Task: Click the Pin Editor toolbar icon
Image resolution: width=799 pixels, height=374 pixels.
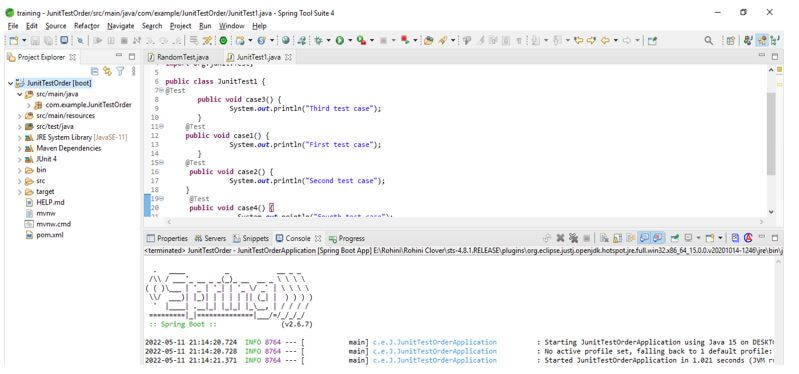Action: point(652,41)
